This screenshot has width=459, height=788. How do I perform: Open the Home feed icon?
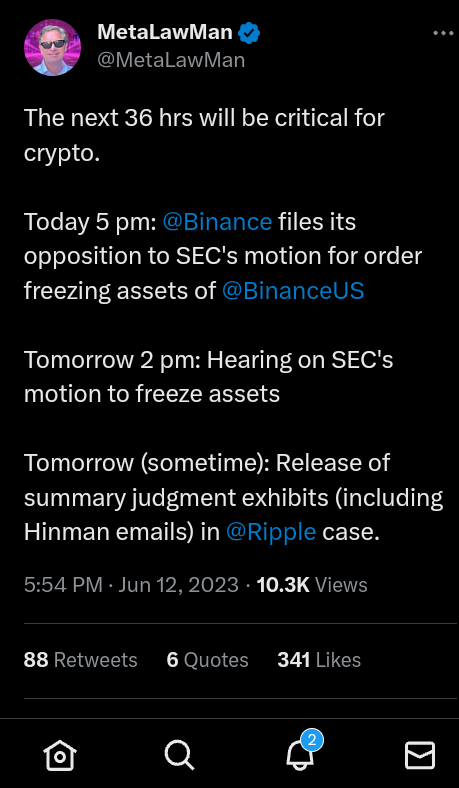(x=60, y=755)
